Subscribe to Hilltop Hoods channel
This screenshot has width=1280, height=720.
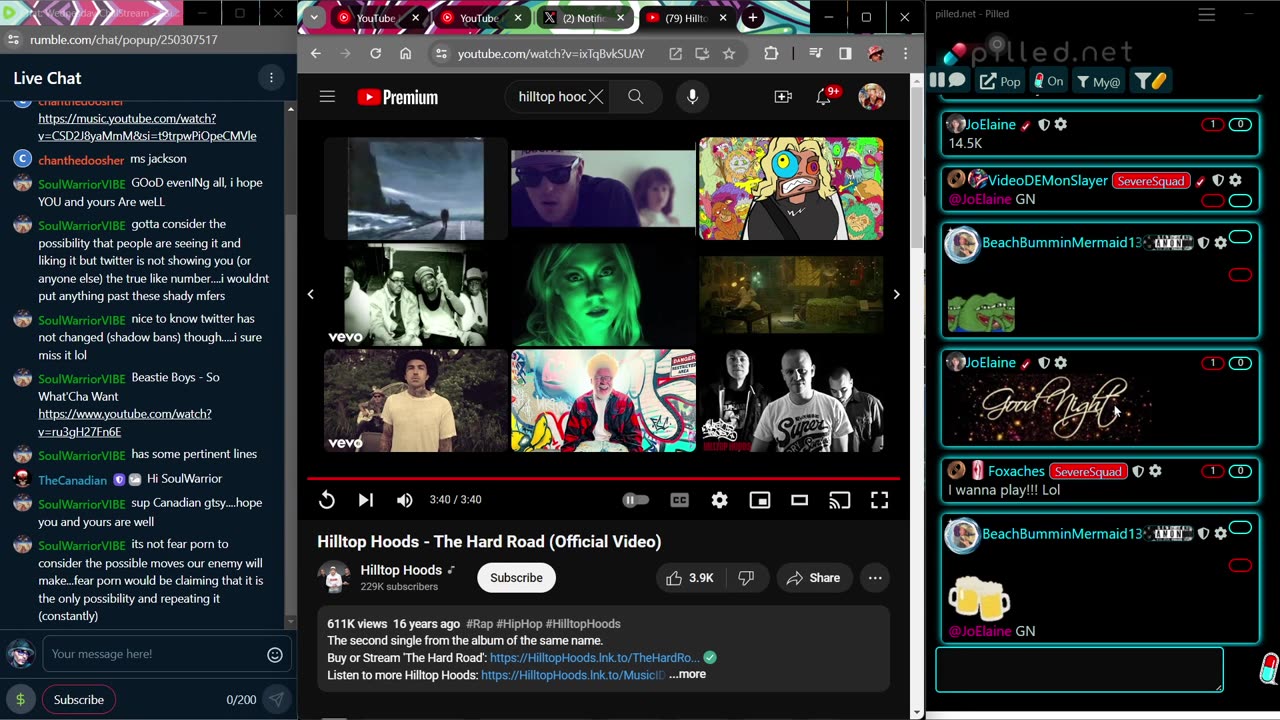tap(516, 578)
